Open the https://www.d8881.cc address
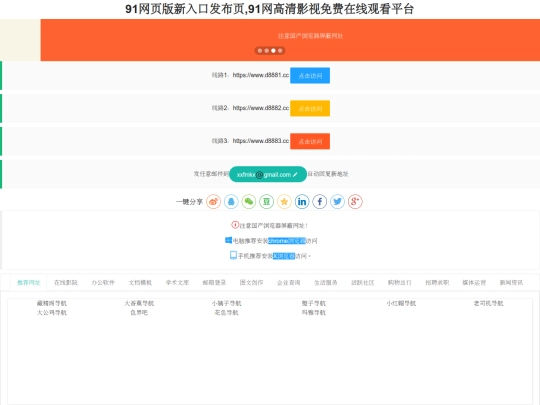 coord(261,75)
